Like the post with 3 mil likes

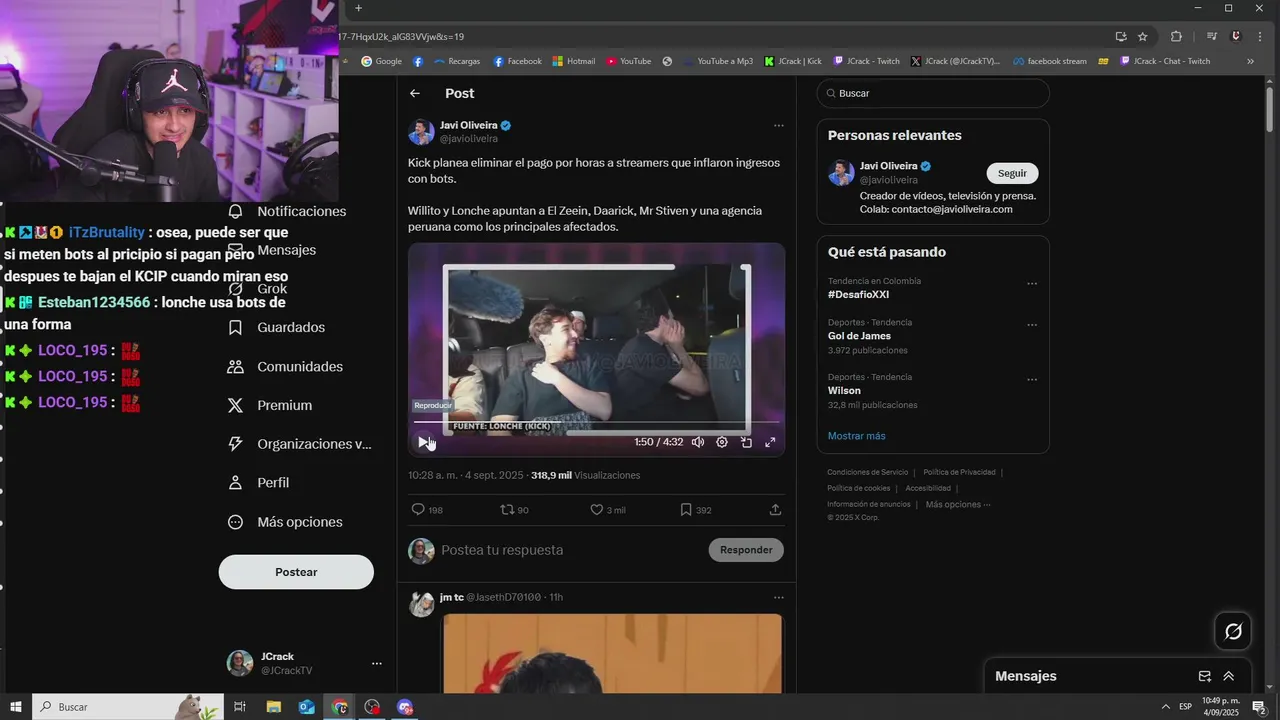608,510
